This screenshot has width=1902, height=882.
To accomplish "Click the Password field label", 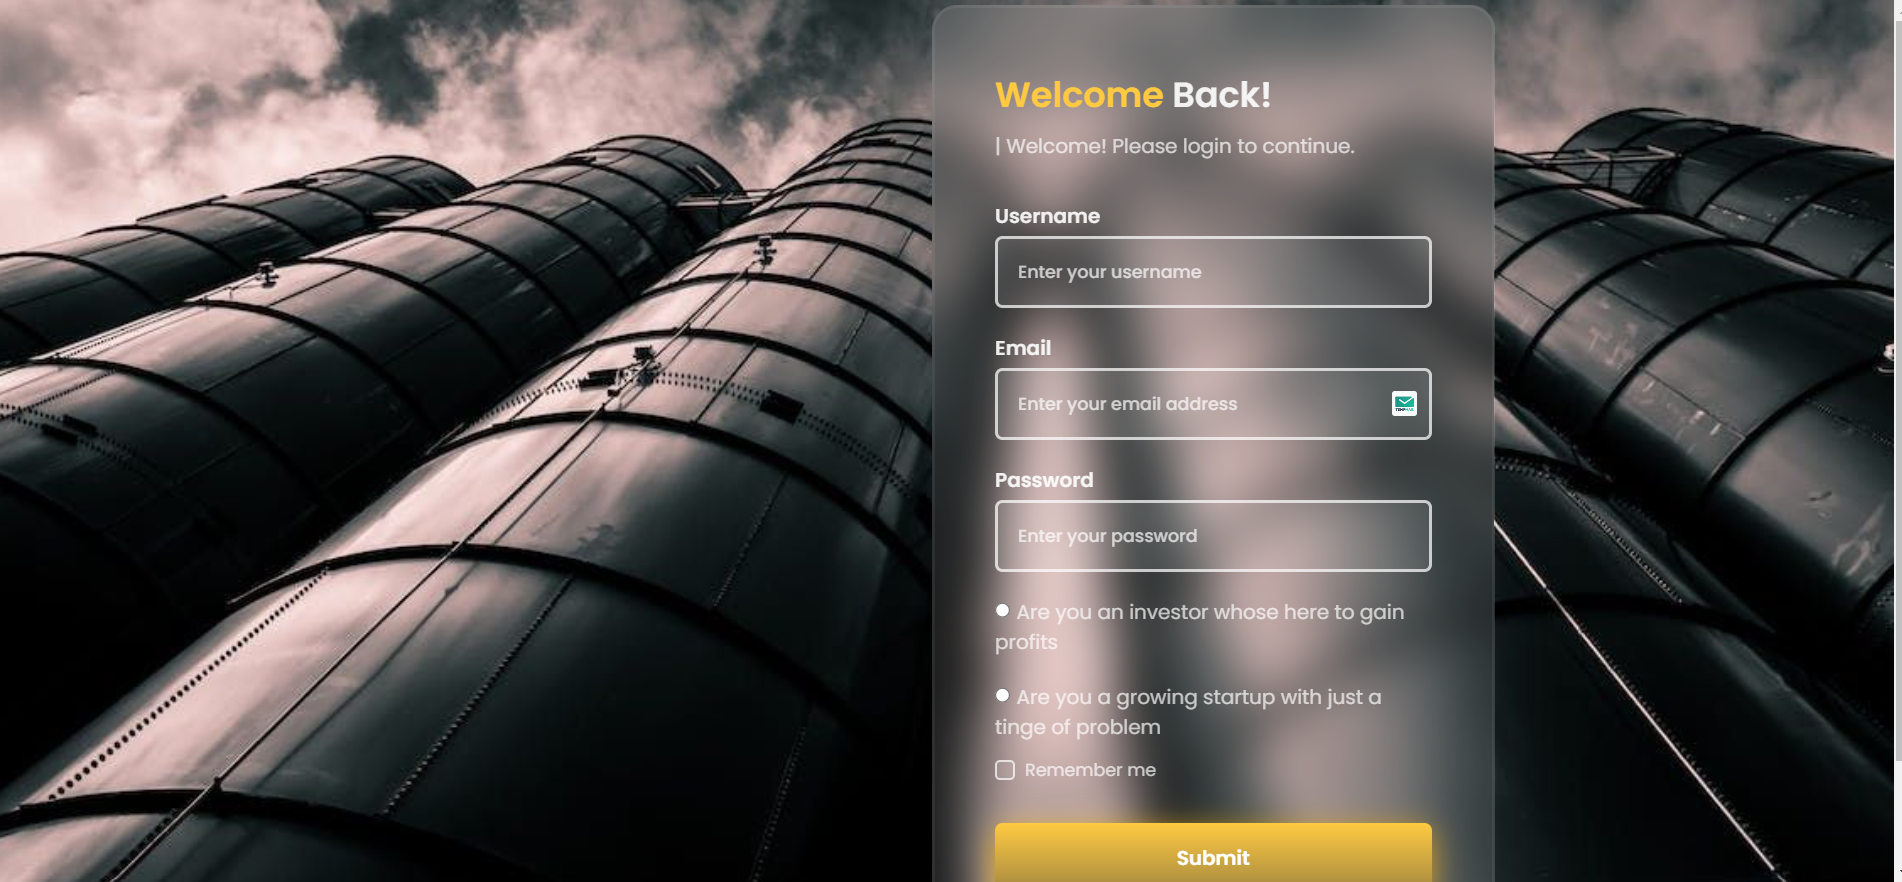I will [x=1044, y=480].
